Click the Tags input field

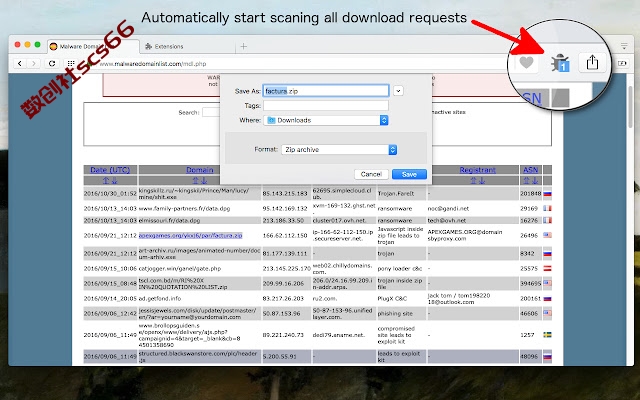326,105
